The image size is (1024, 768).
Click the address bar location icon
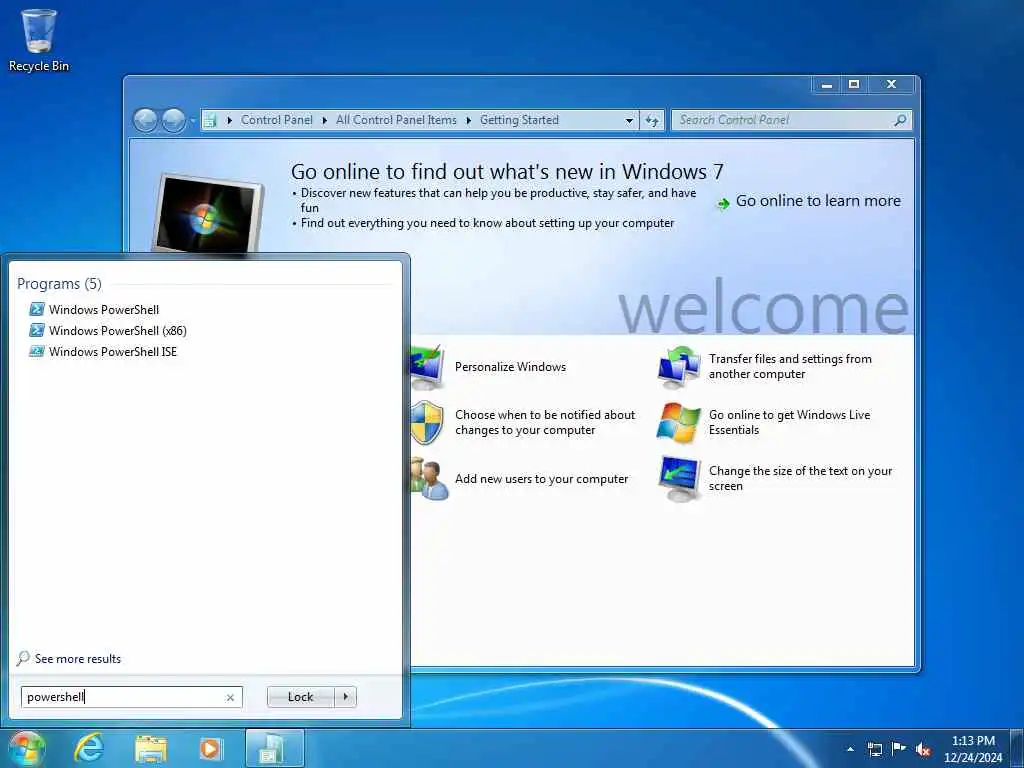click(x=210, y=120)
